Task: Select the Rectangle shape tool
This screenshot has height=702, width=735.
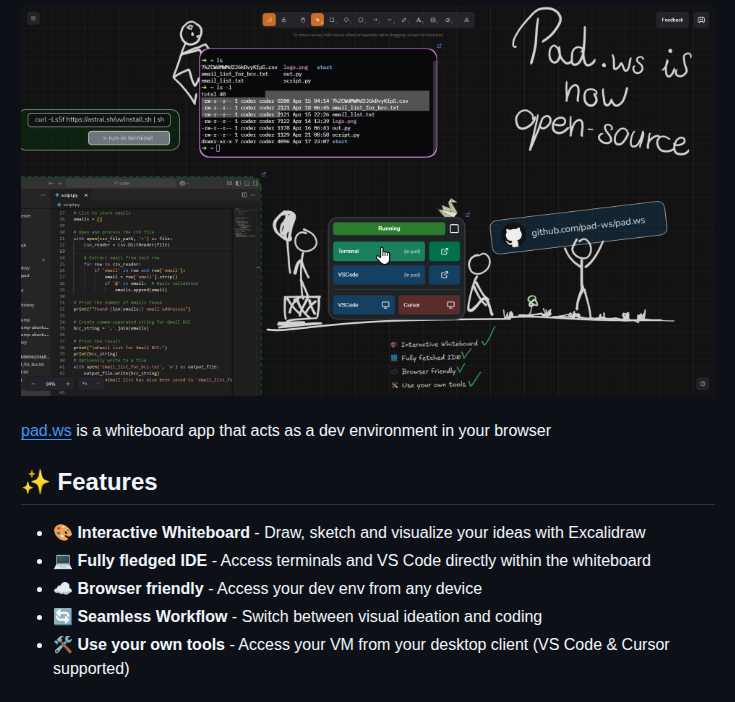Action: (x=332, y=20)
